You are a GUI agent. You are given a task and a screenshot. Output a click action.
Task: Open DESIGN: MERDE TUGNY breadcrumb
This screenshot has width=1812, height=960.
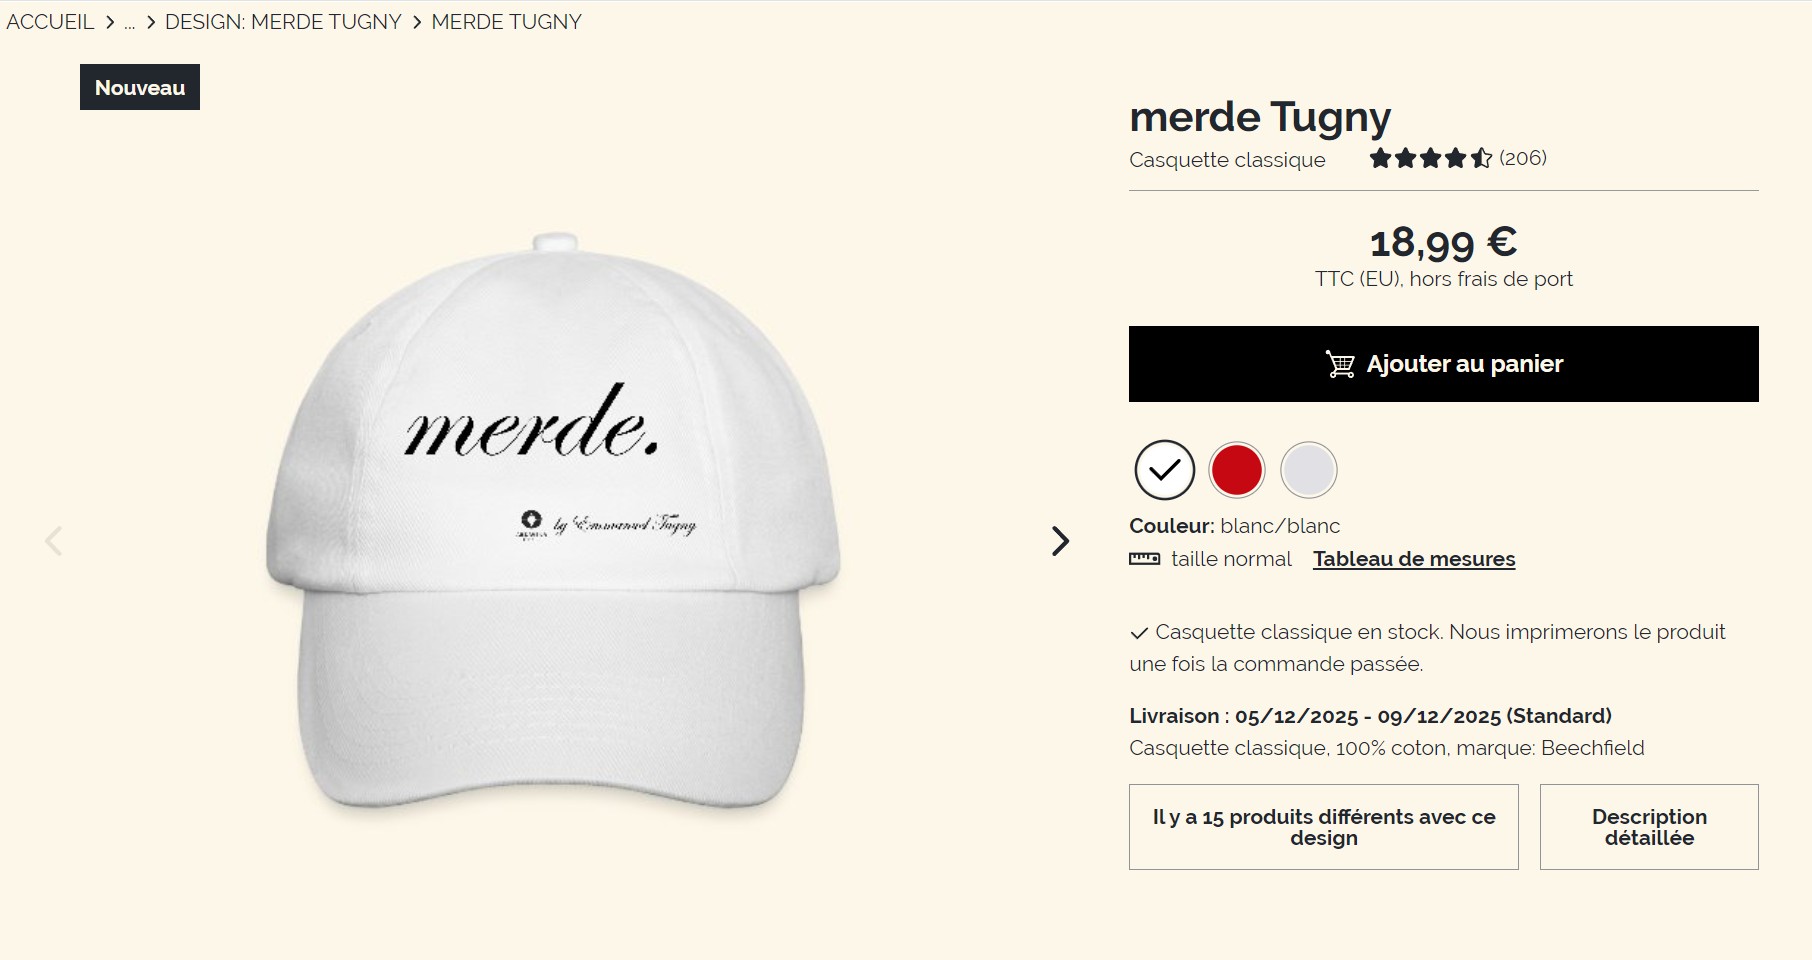283,22
